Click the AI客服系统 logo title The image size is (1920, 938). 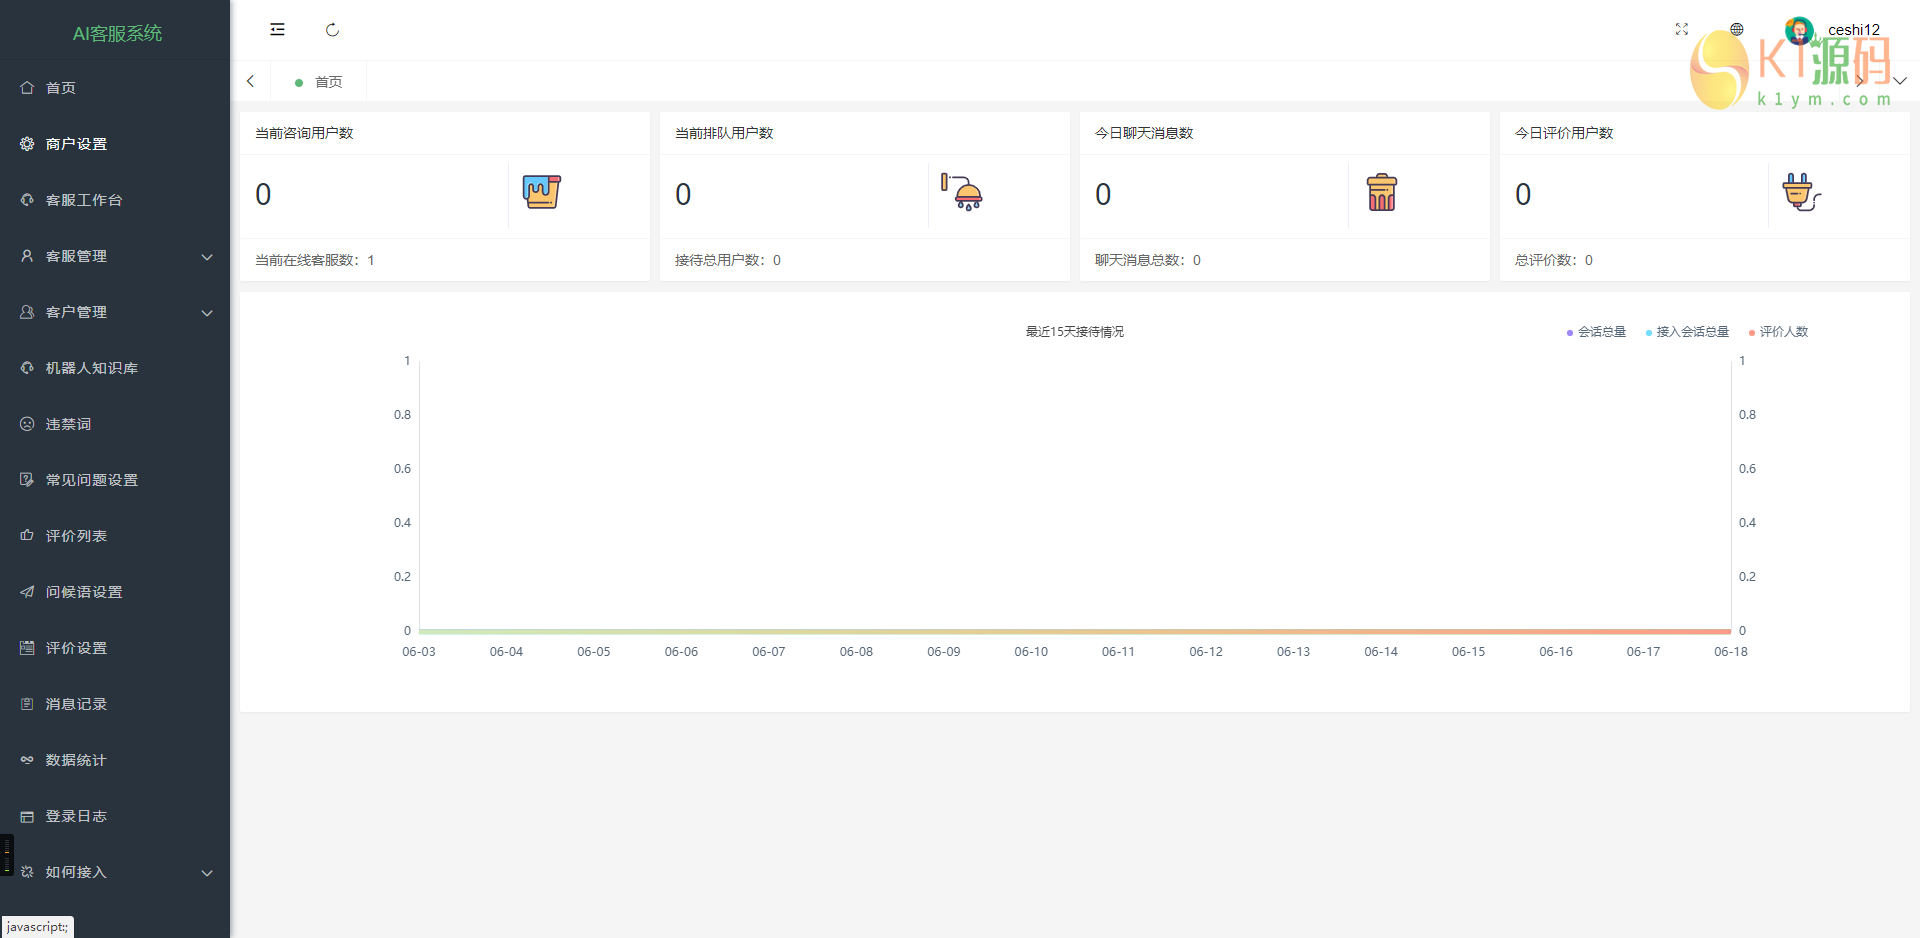(117, 33)
